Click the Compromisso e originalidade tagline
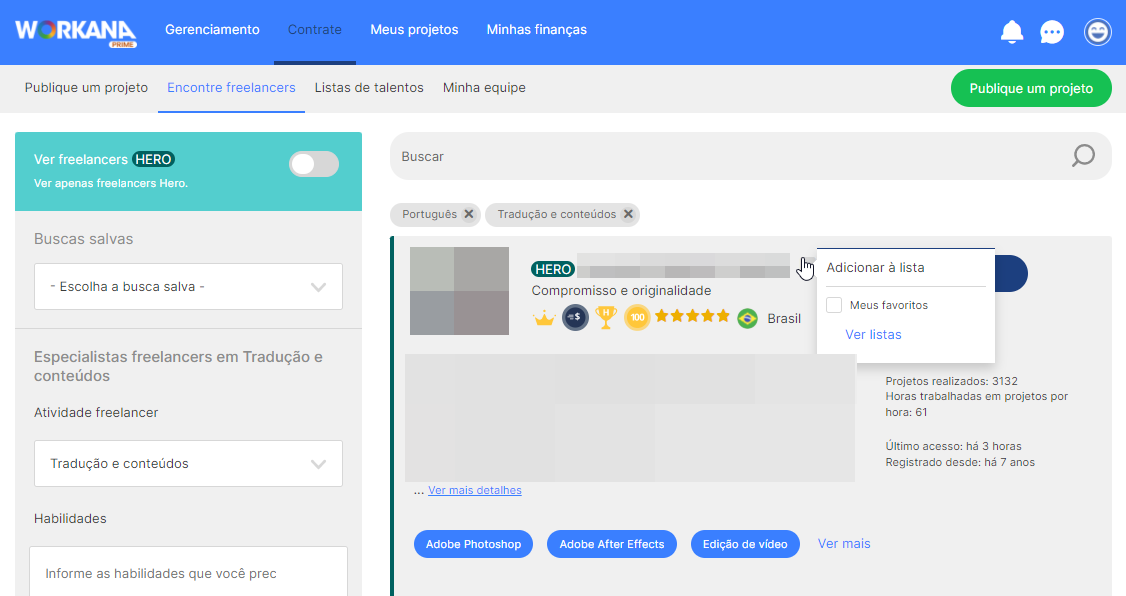 [x=621, y=291]
